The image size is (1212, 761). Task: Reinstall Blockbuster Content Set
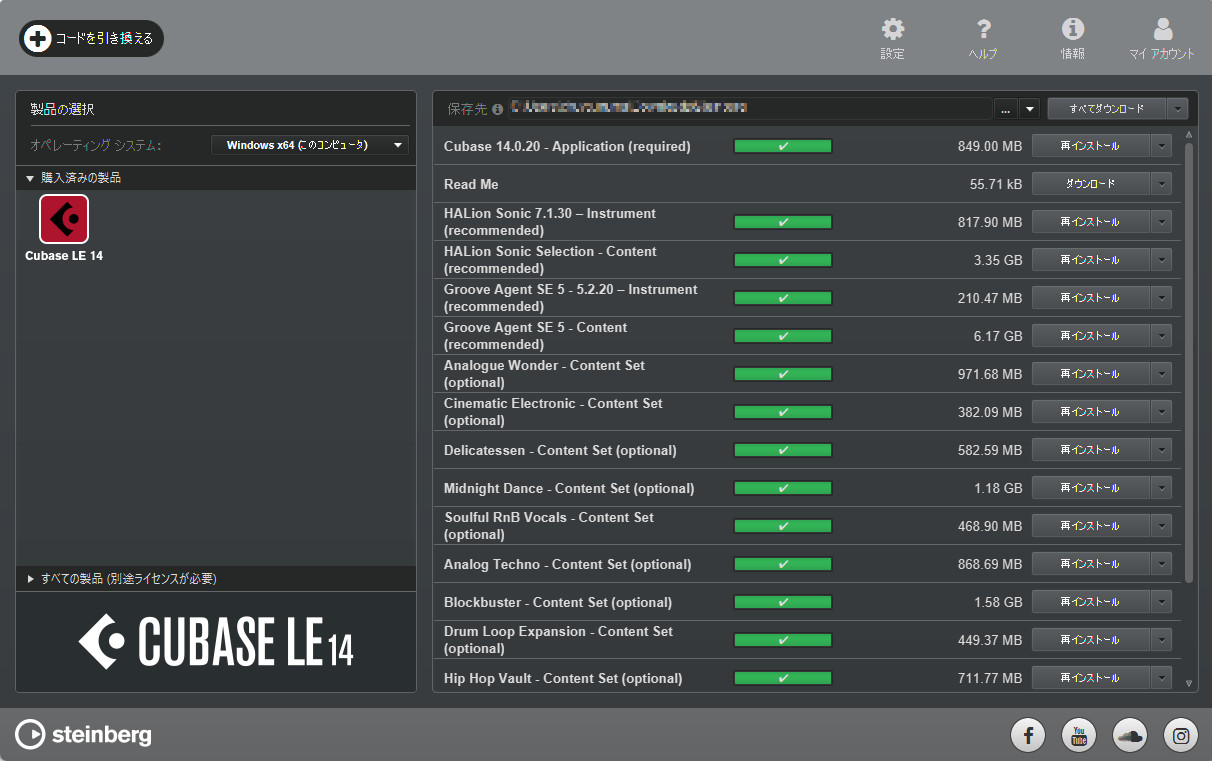1091,602
